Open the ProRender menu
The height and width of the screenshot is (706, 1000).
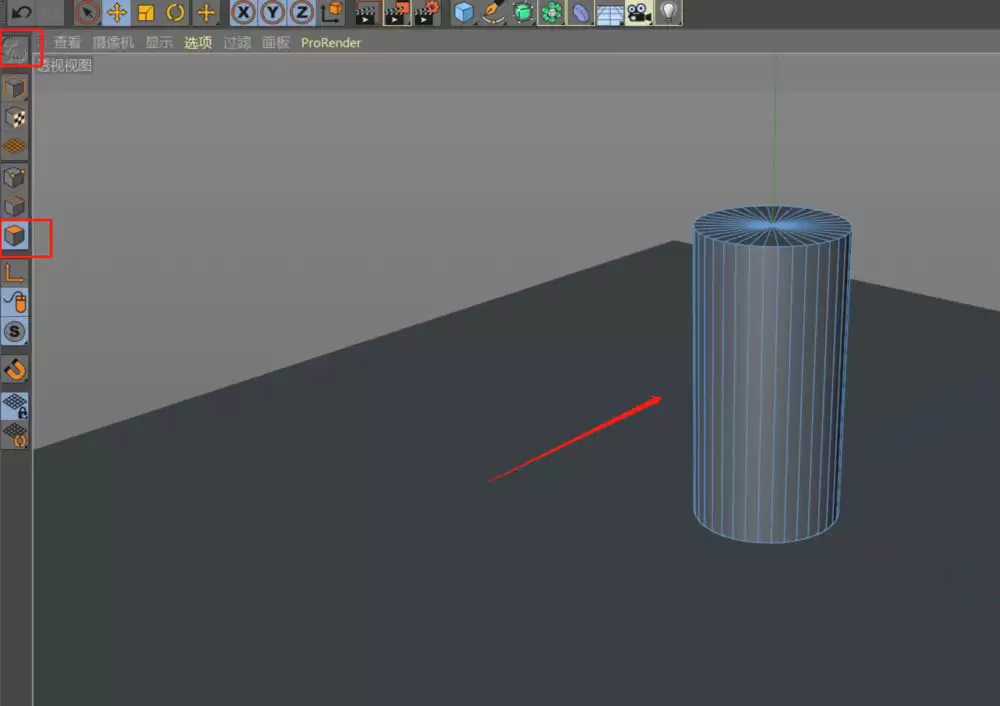[330, 42]
